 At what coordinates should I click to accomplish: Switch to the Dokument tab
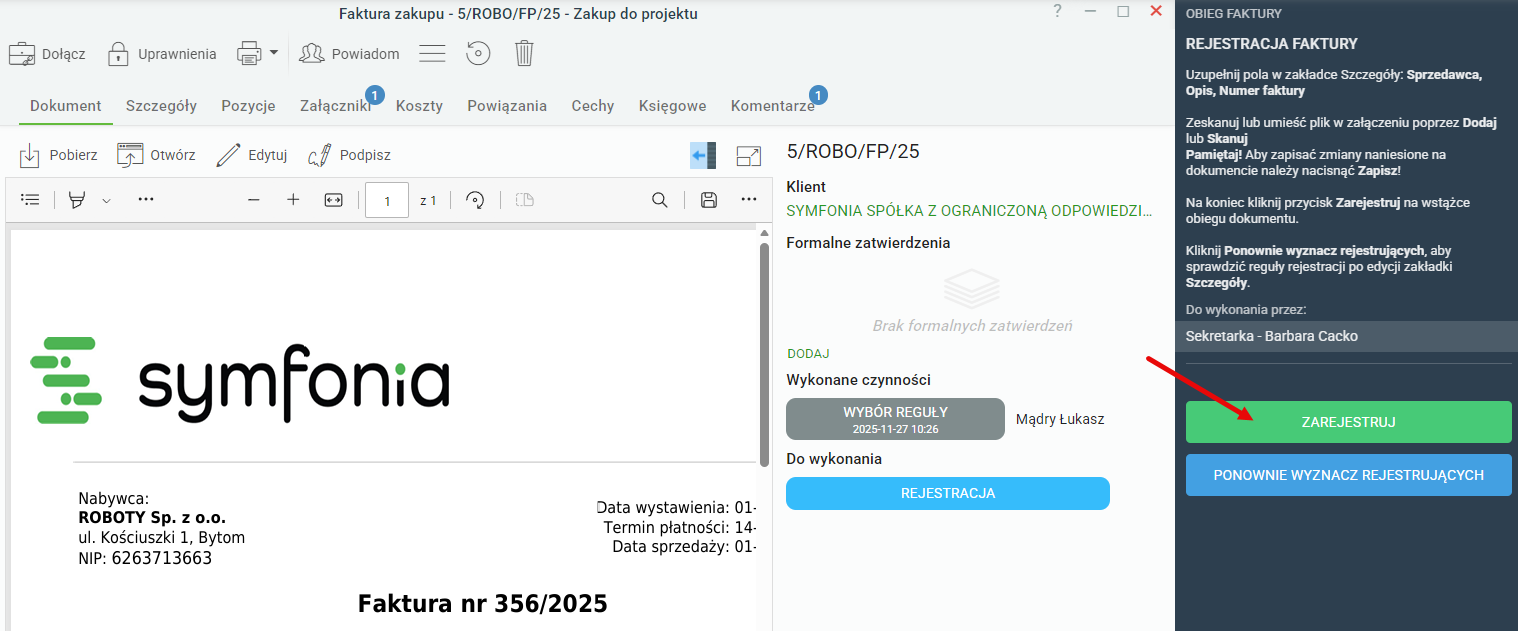click(66, 106)
